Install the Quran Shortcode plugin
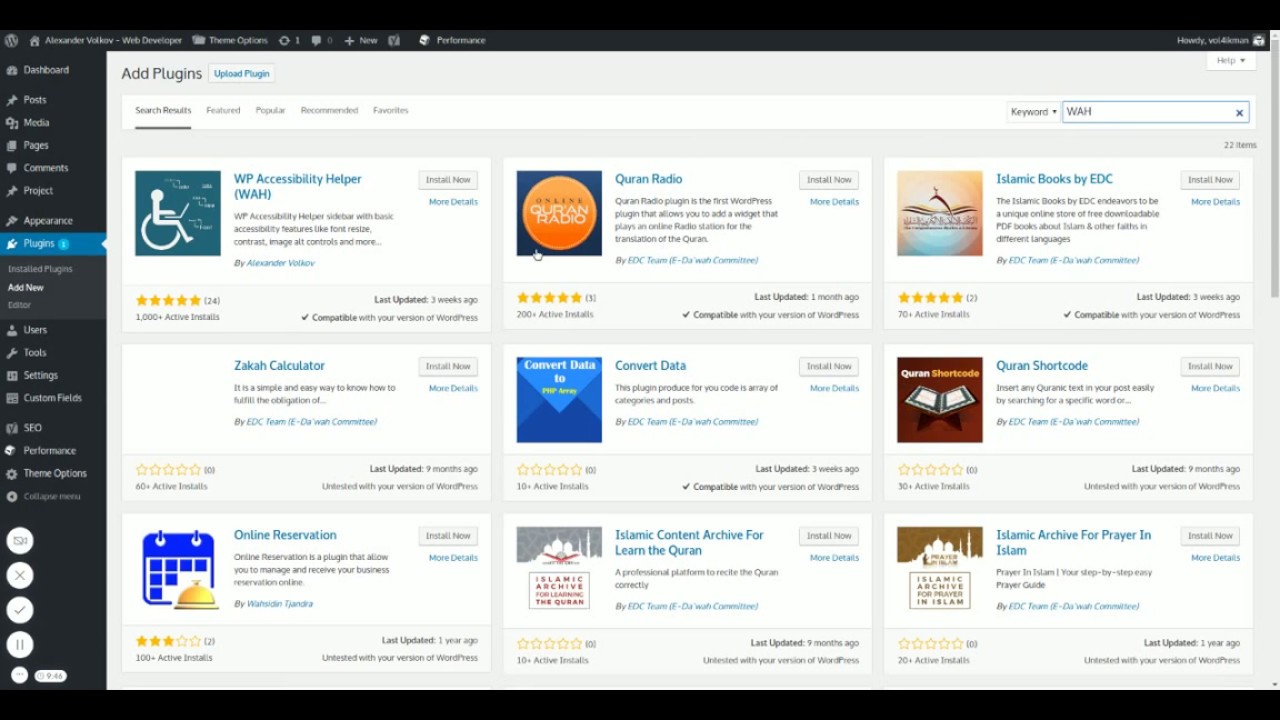Image resolution: width=1280 pixels, height=720 pixels. click(x=1210, y=366)
